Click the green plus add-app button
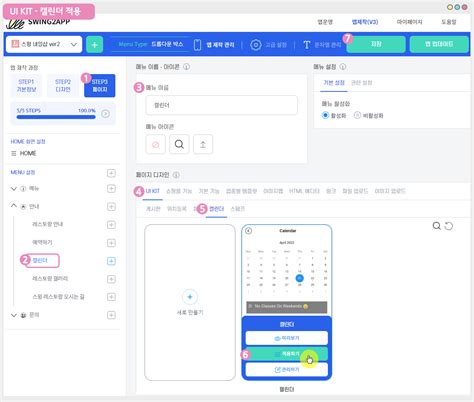Viewport: 474px width, 402px height. pyautogui.click(x=94, y=44)
